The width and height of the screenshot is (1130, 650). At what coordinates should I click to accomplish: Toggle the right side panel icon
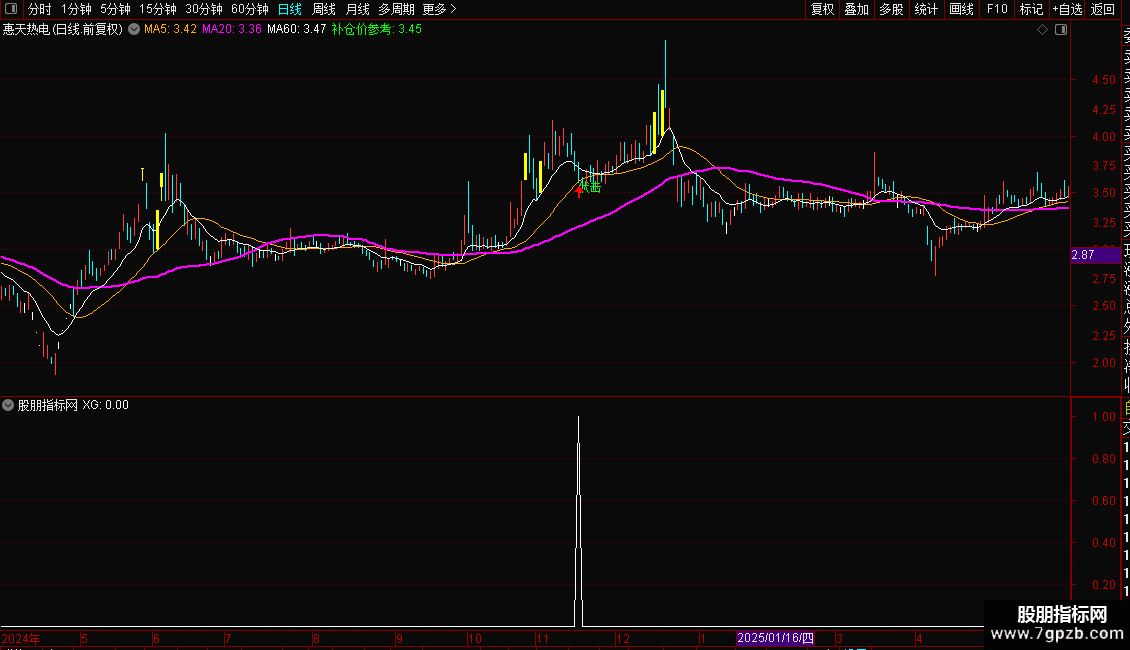[1061, 30]
